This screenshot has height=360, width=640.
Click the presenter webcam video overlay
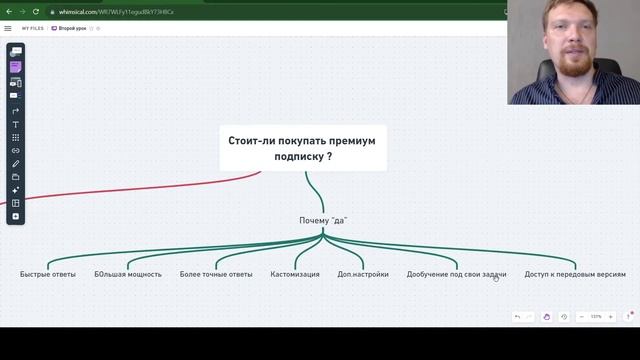(x=573, y=52)
